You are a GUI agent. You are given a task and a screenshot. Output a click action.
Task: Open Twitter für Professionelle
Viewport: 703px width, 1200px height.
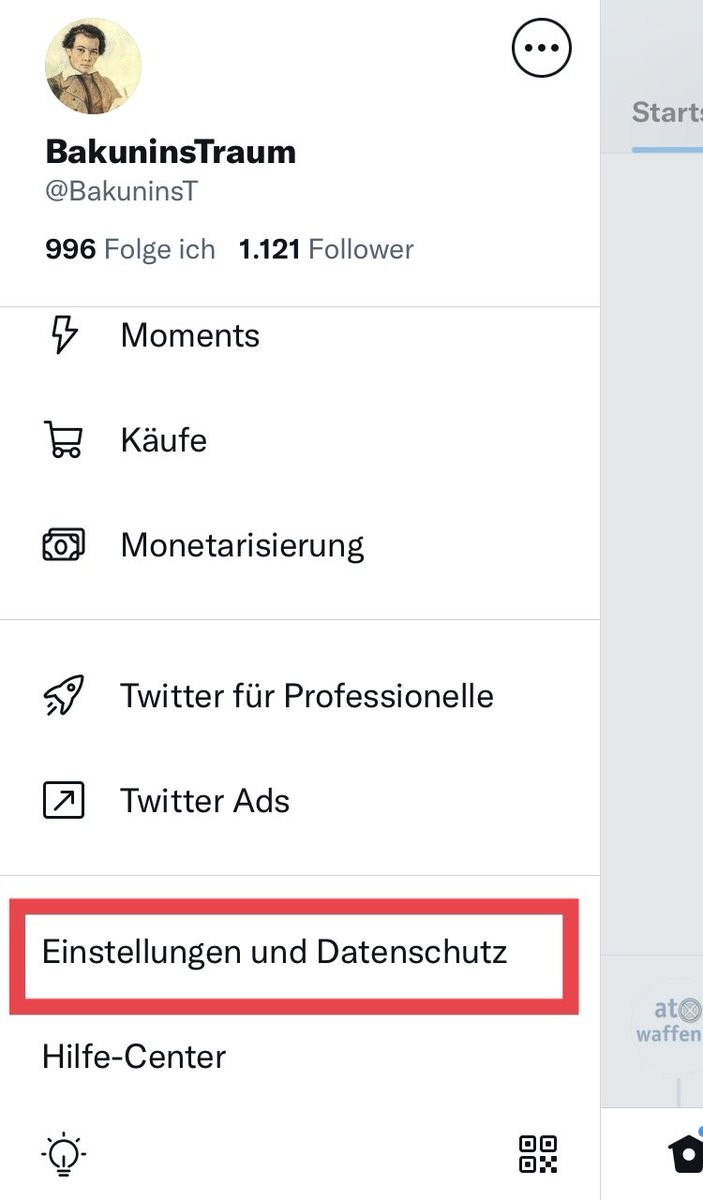pos(307,695)
